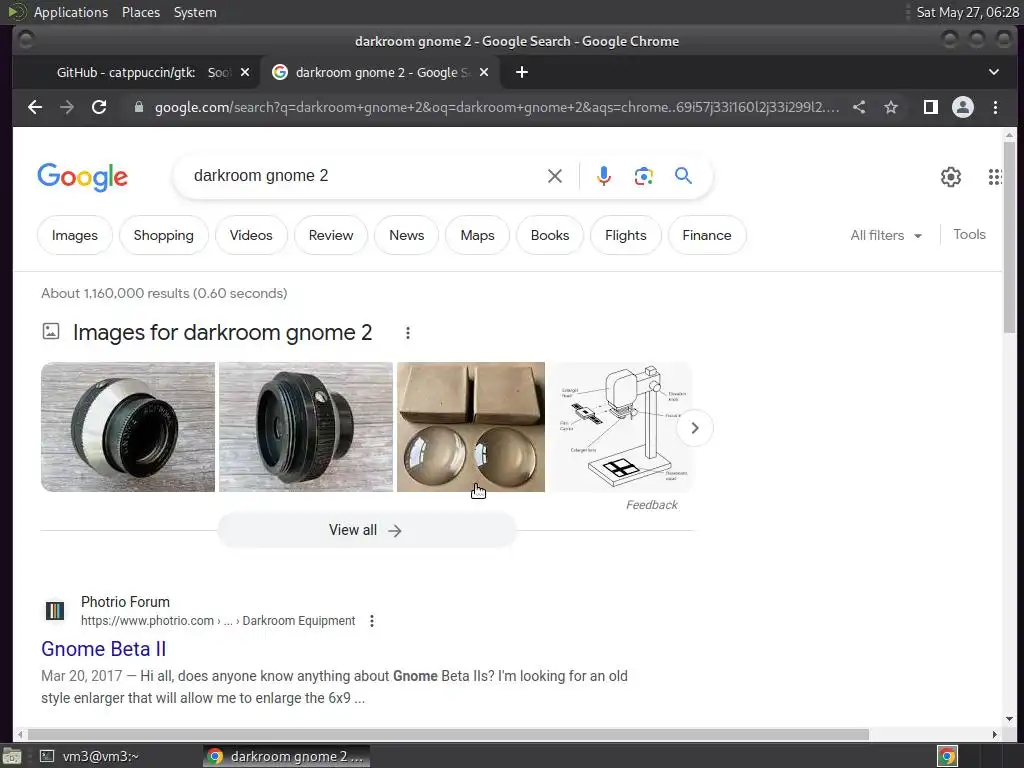
Task: Click the scrollbar down arrow
Action: (1010, 719)
